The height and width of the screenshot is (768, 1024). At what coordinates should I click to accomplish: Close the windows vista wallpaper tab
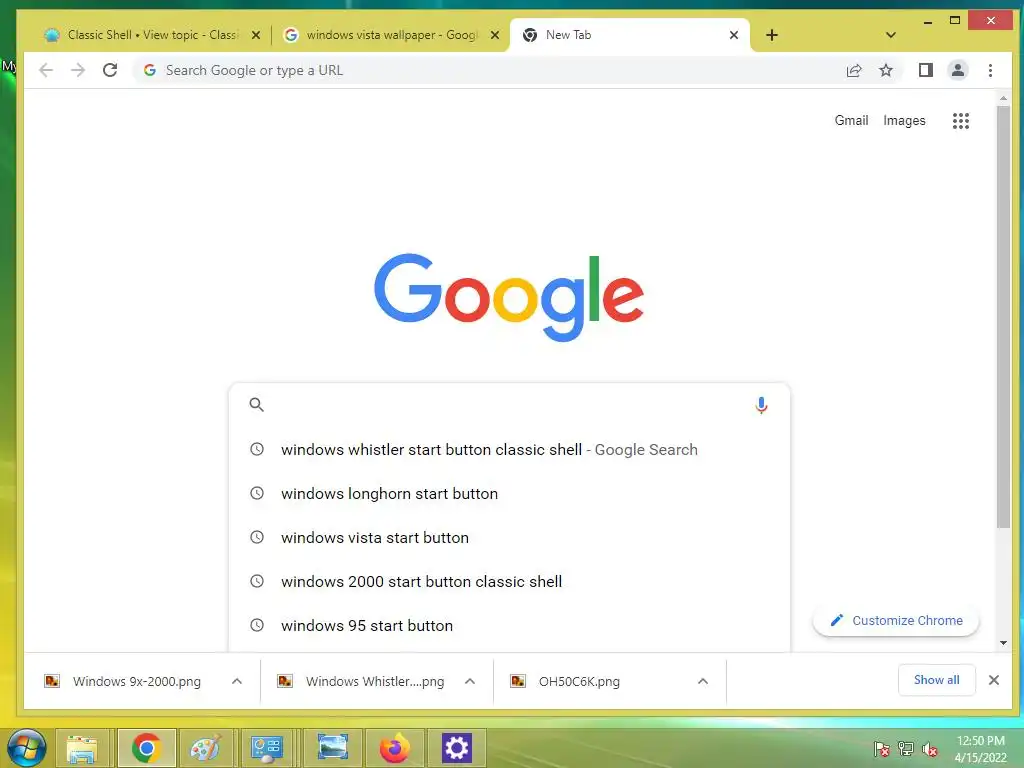[x=495, y=35]
